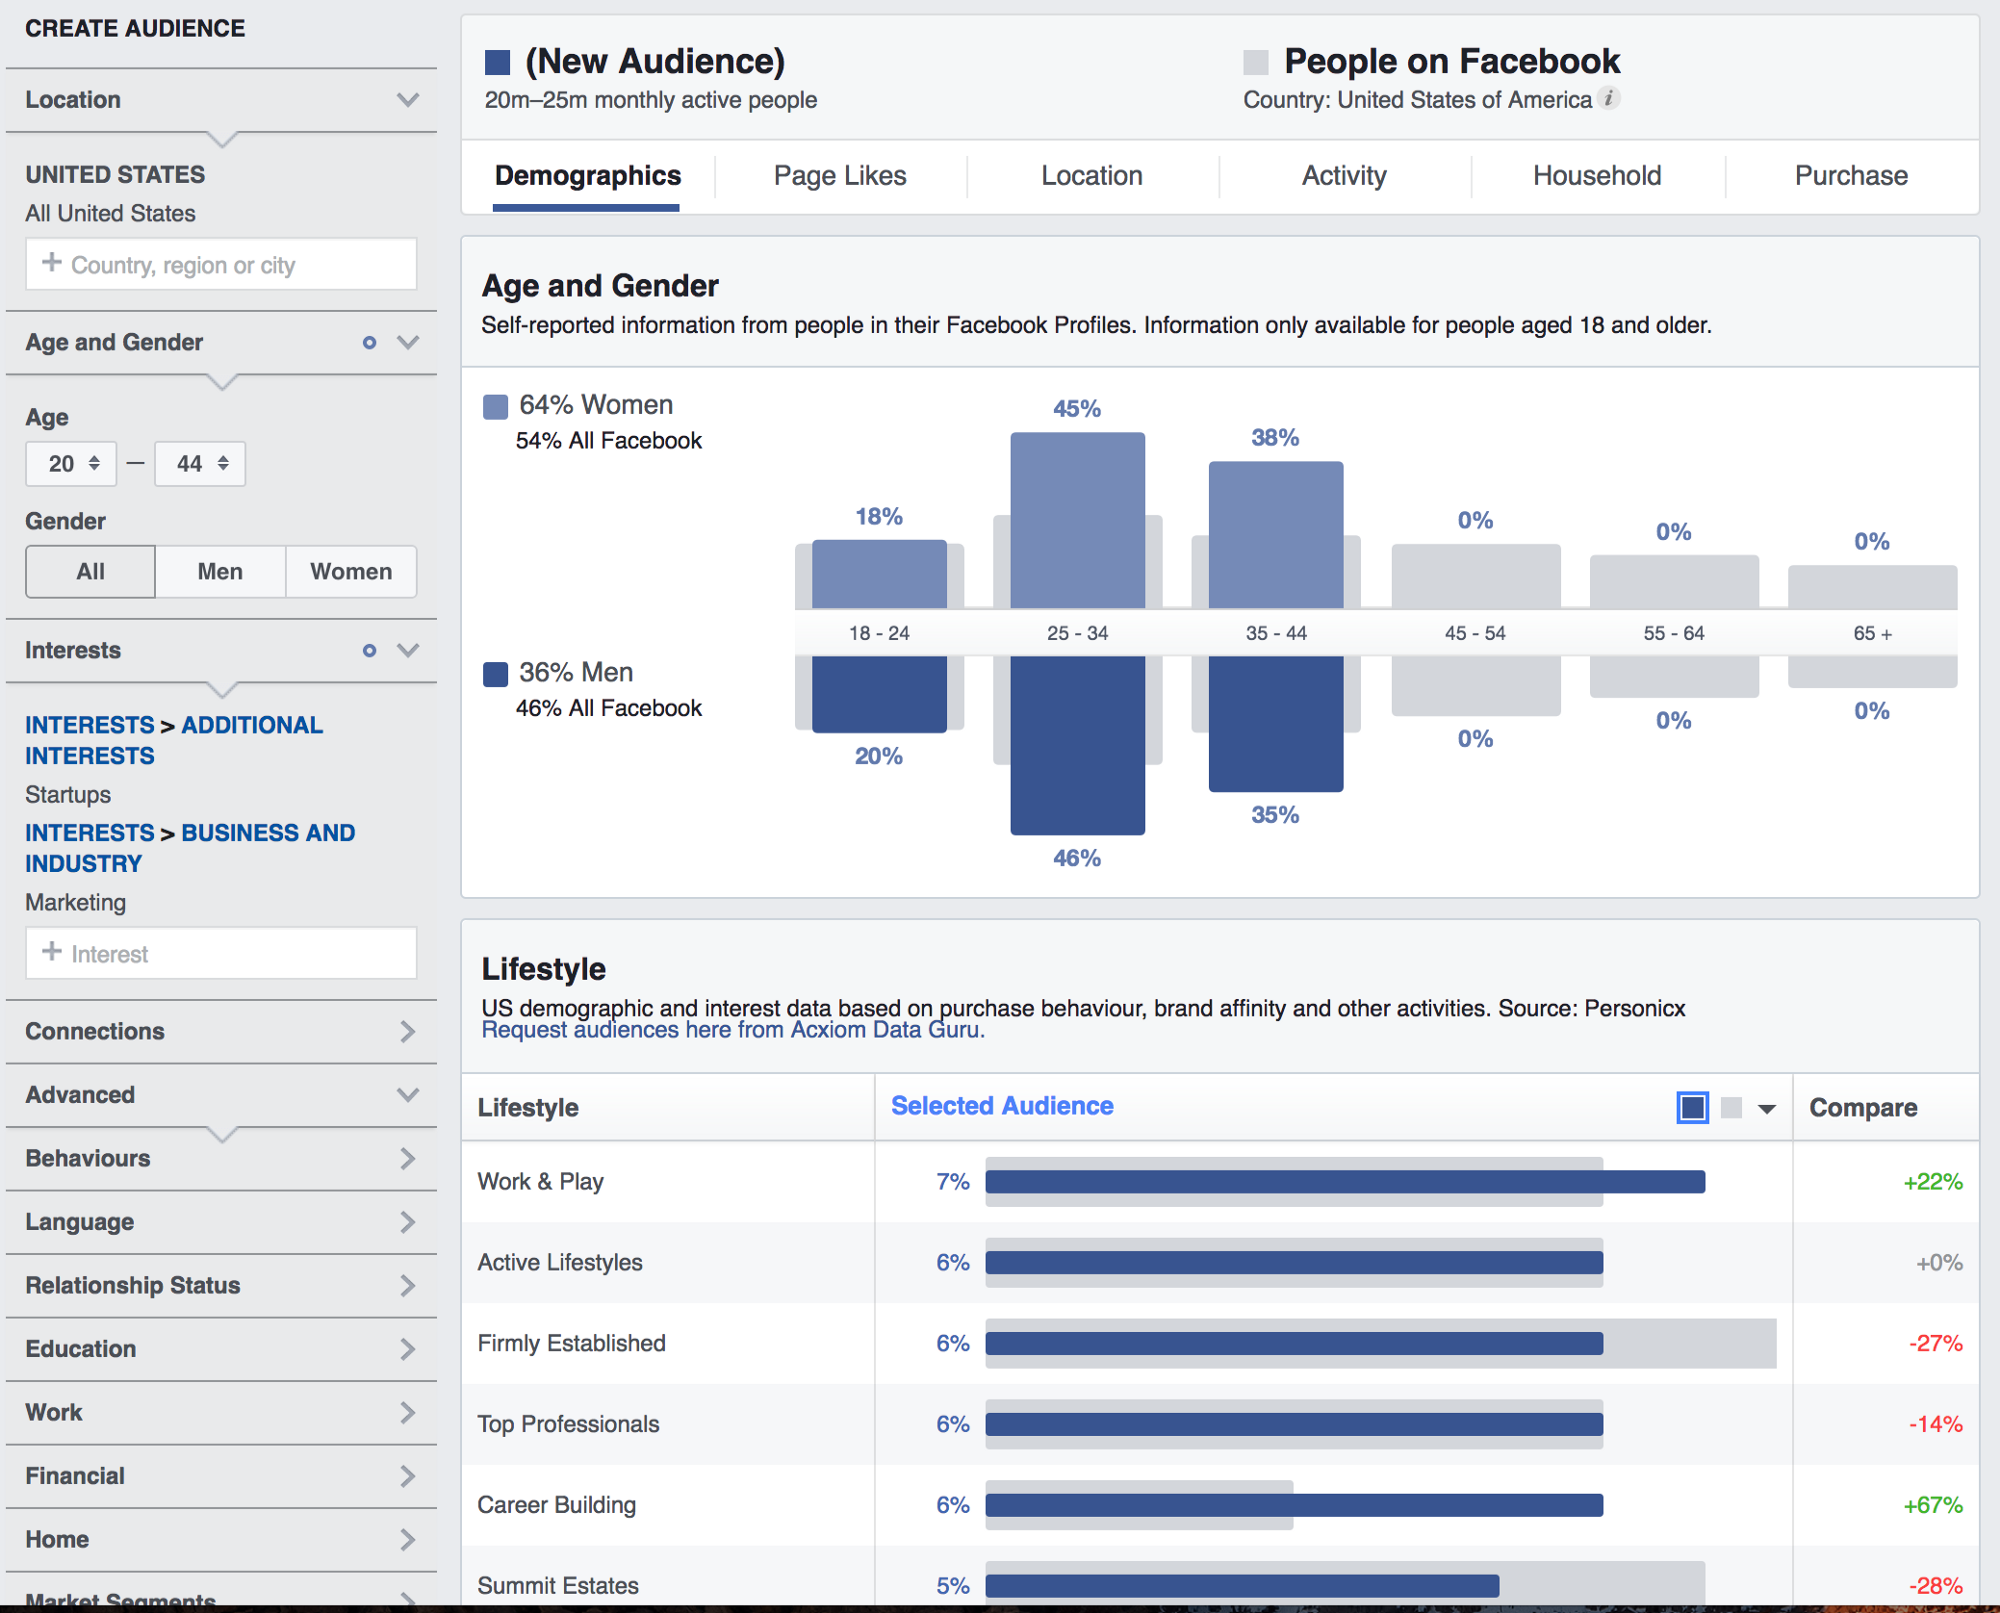Click the 46% men 25-34 bar
This screenshot has height=1613, width=2000.
click(1078, 746)
